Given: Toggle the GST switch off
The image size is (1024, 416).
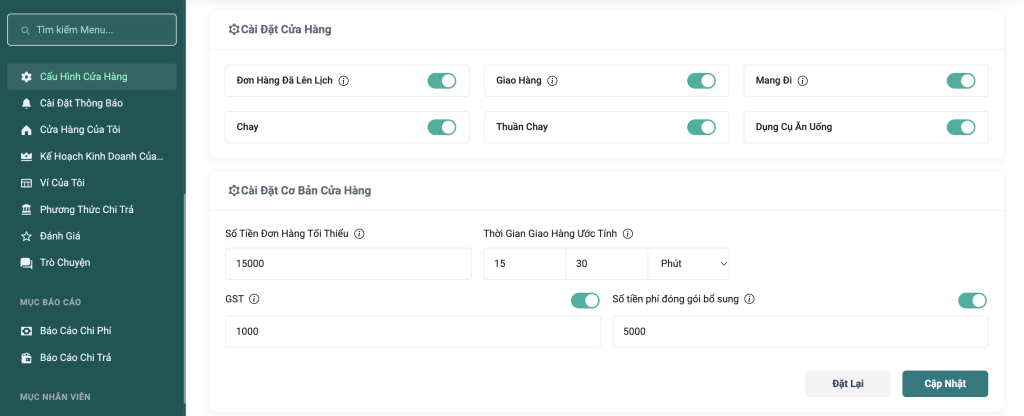Looking at the screenshot, I should coord(584,300).
